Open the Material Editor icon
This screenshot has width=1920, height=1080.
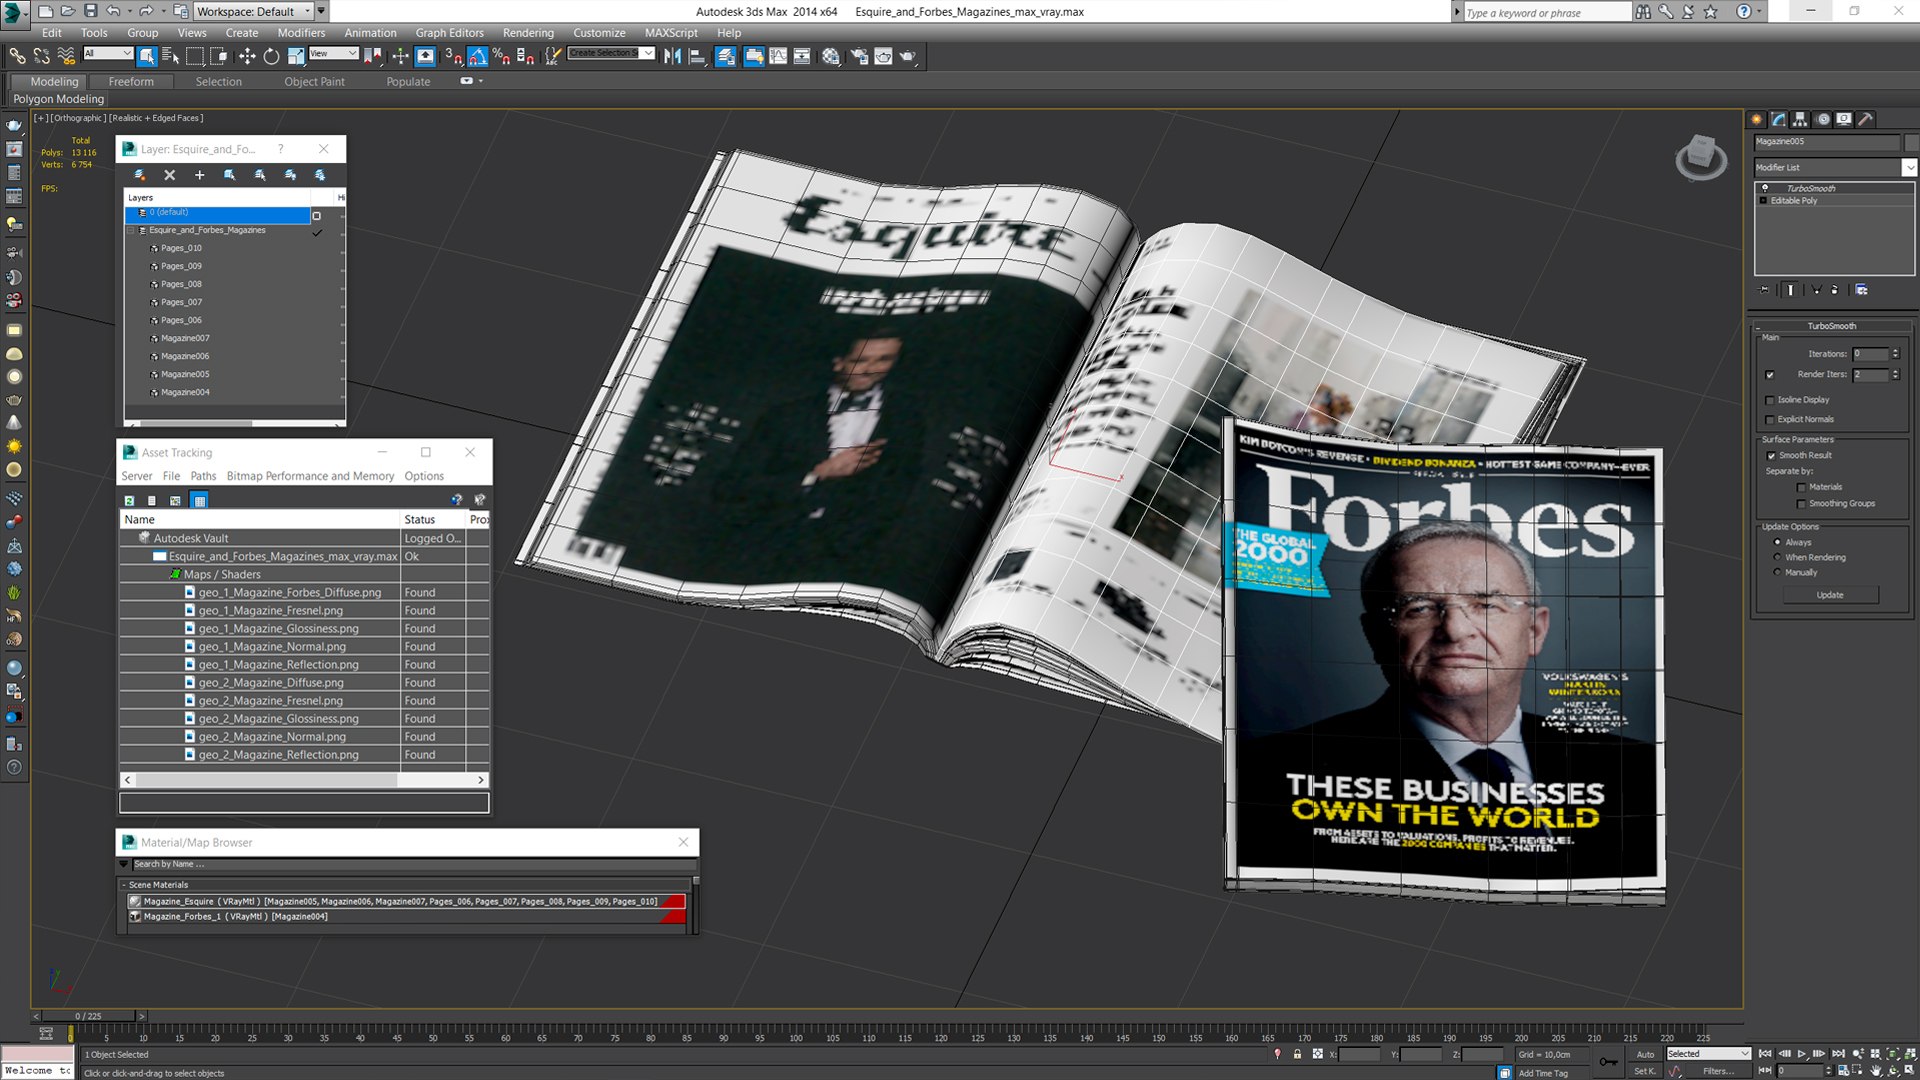pyautogui.click(x=831, y=56)
